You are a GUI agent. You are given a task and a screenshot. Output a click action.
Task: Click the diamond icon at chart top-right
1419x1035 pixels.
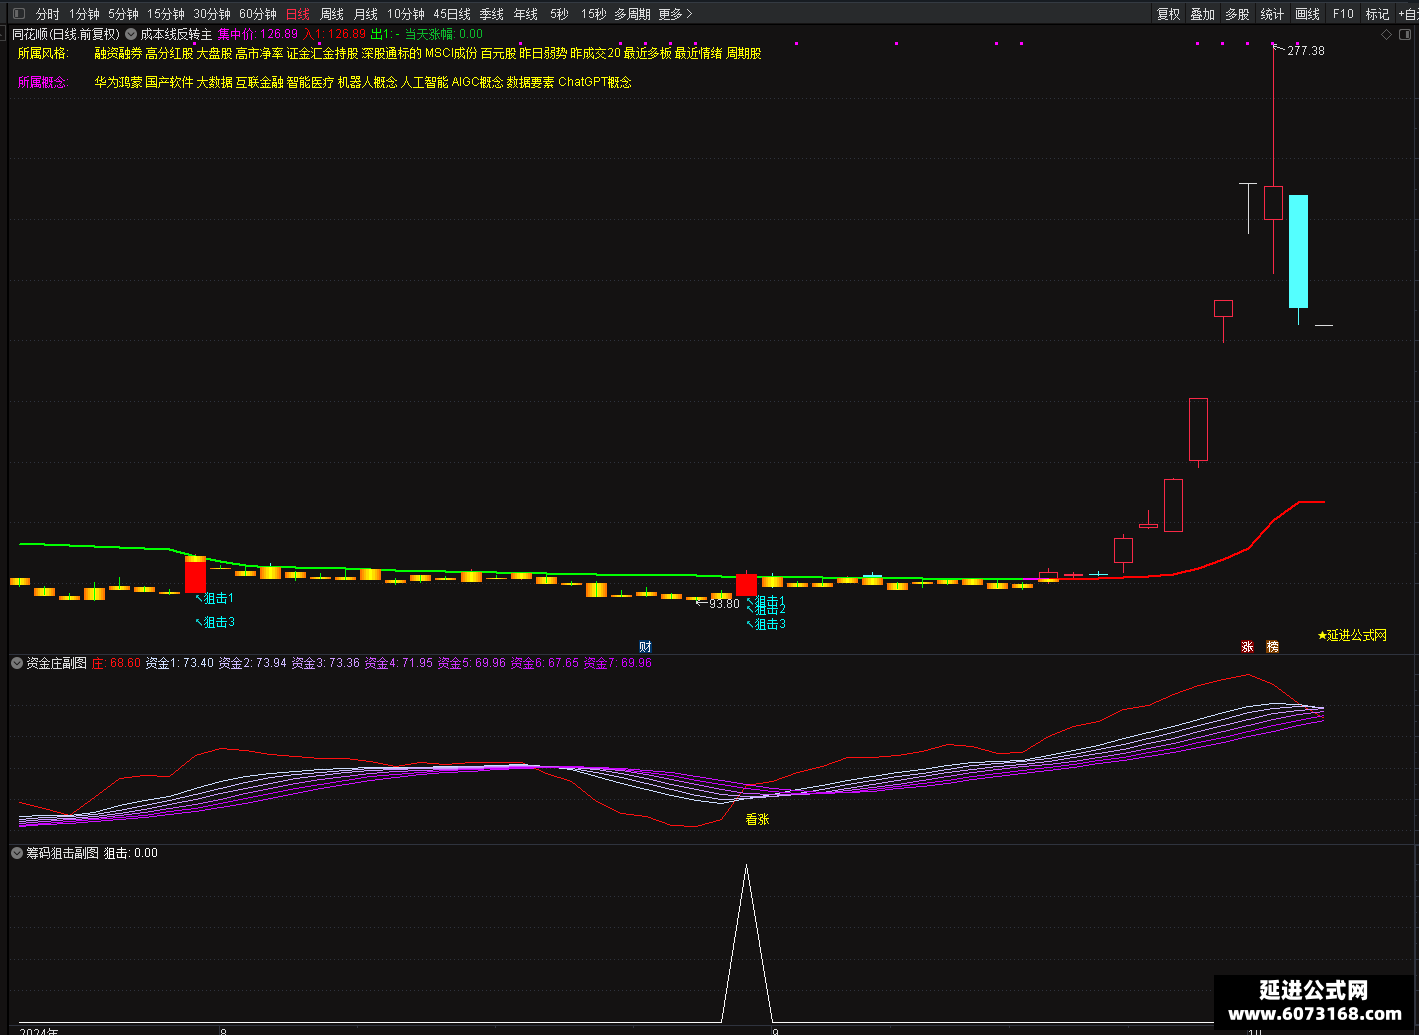click(1386, 34)
